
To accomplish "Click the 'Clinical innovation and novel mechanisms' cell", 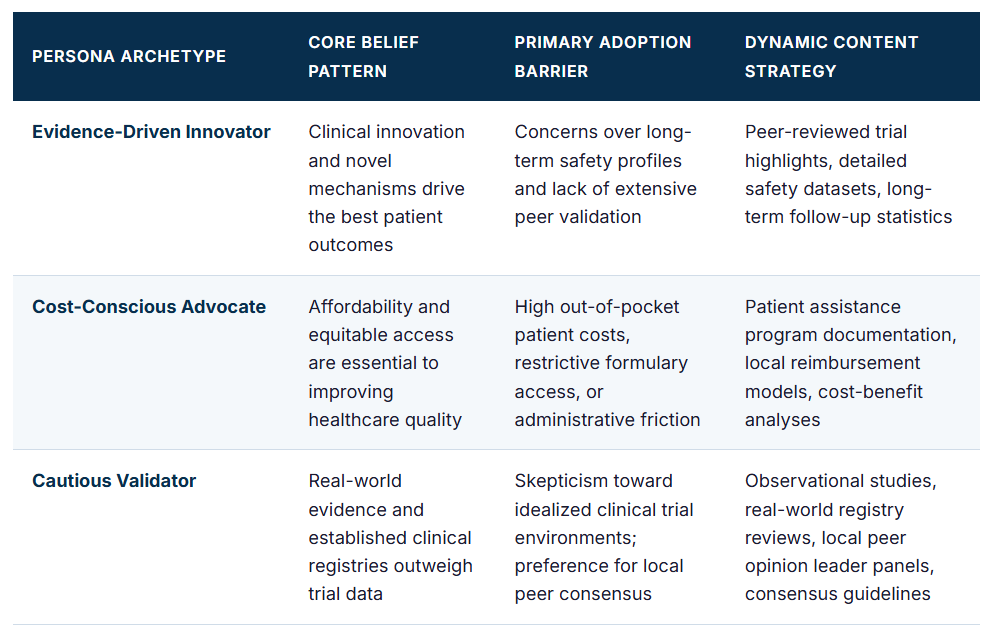I will click(387, 188).
